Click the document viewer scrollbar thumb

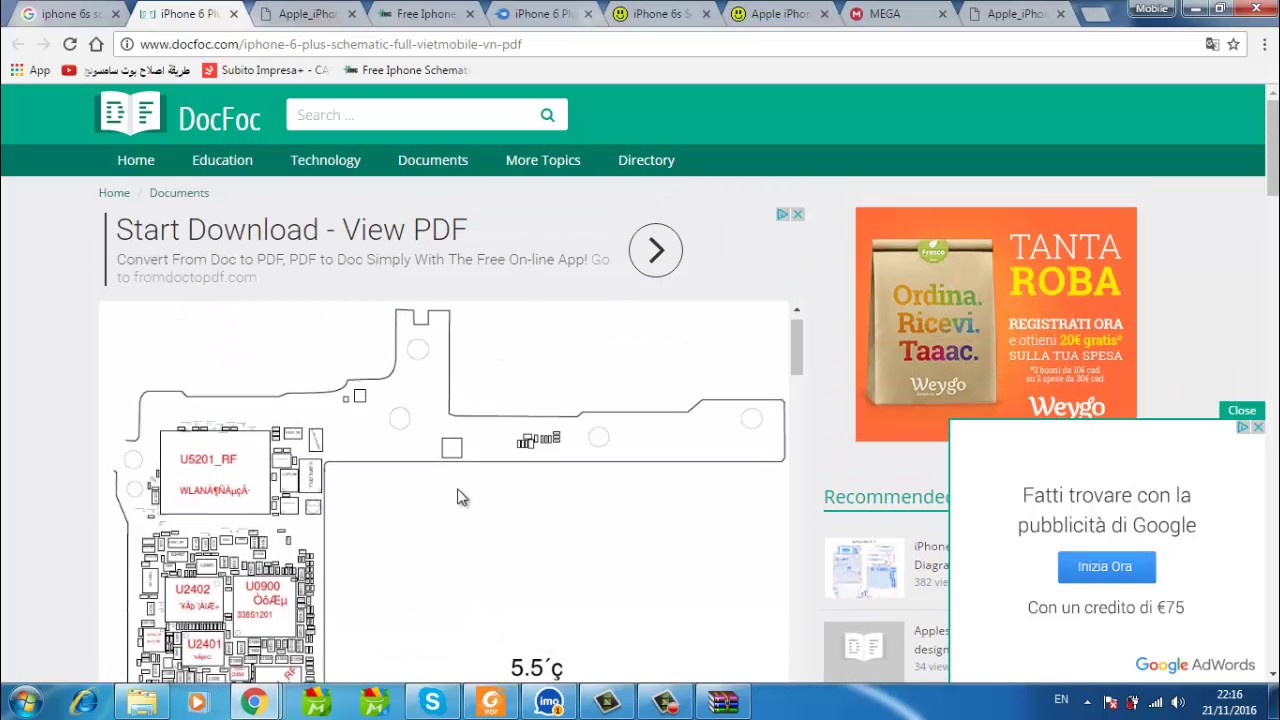click(x=797, y=348)
